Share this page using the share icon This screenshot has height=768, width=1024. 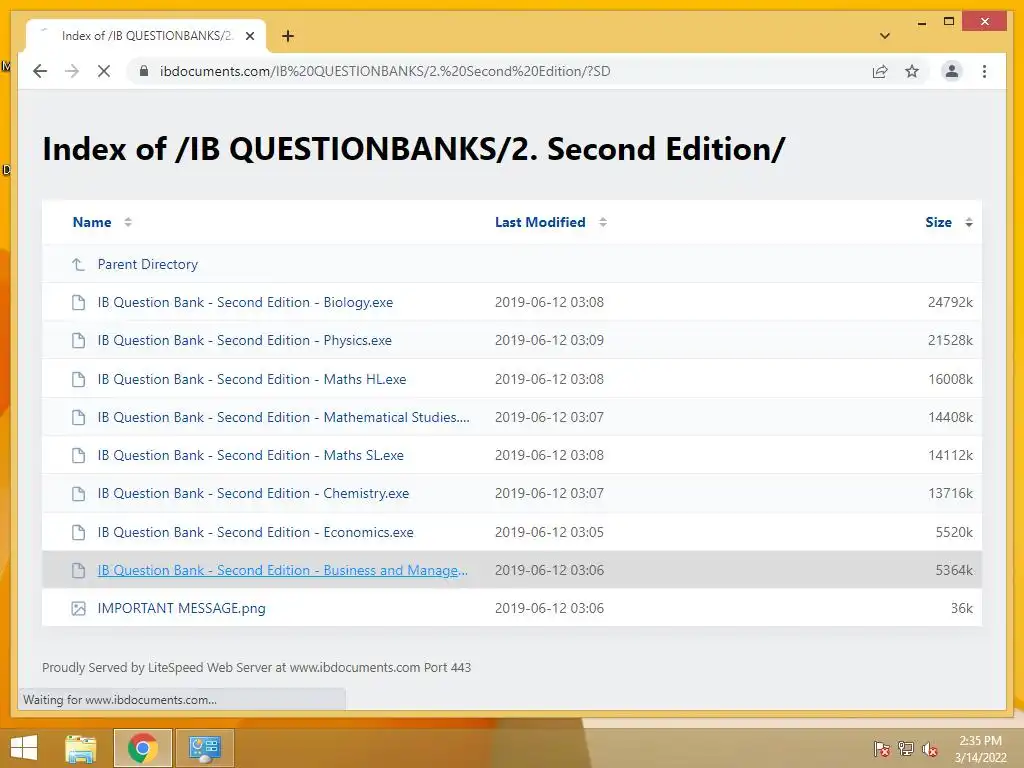tap(880, 71)
